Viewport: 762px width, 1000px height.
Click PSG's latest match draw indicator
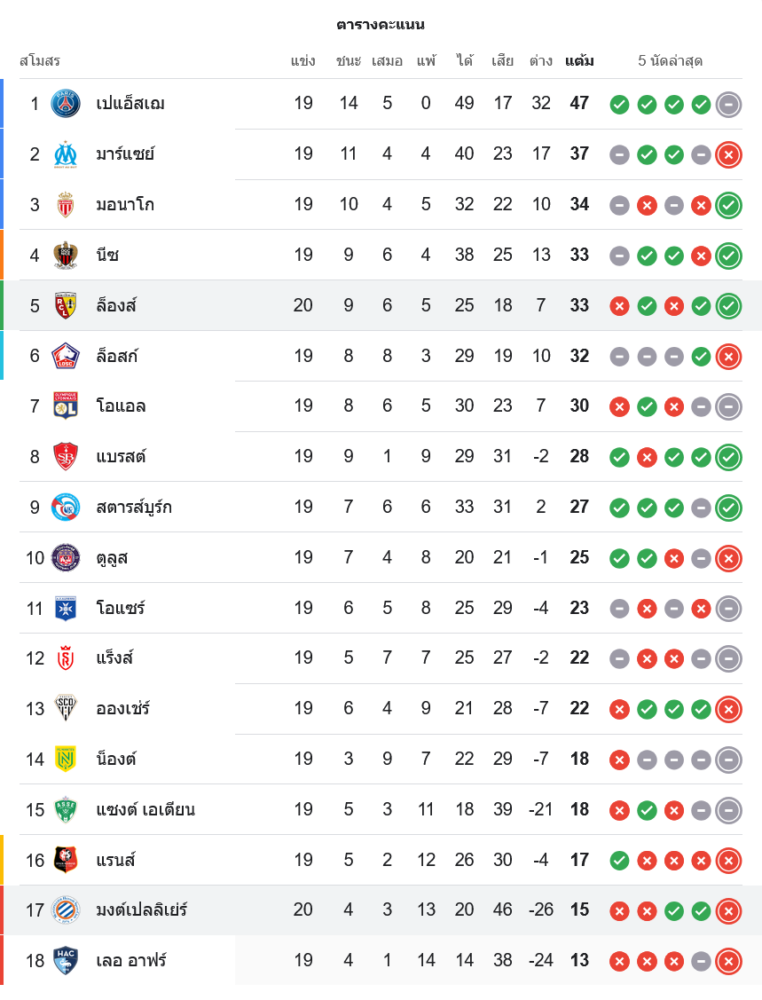(x=729, y=104)
